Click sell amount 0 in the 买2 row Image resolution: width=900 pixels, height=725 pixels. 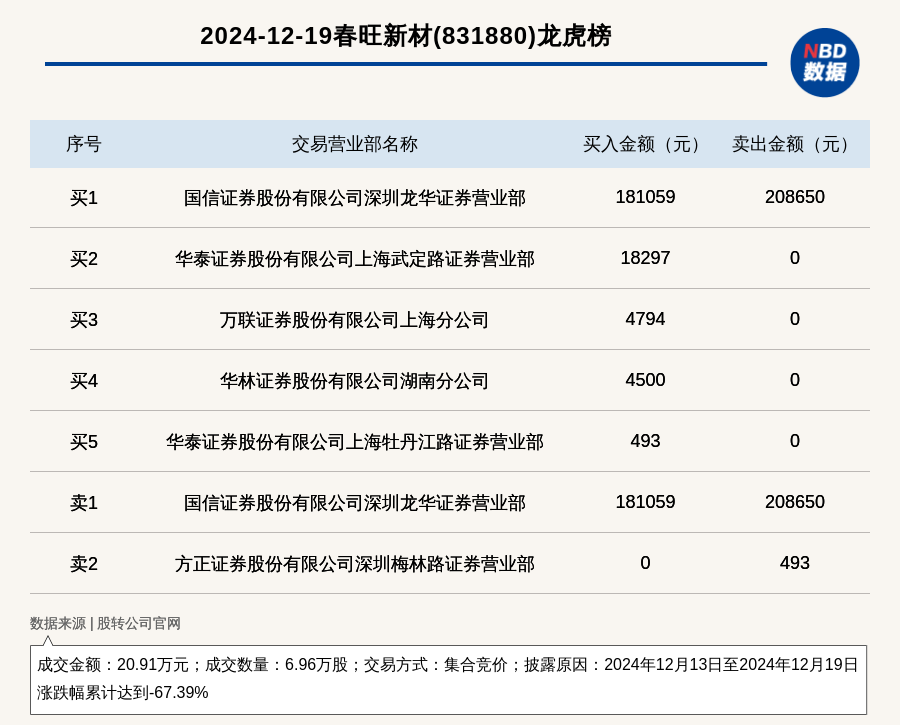click(794, 258)
